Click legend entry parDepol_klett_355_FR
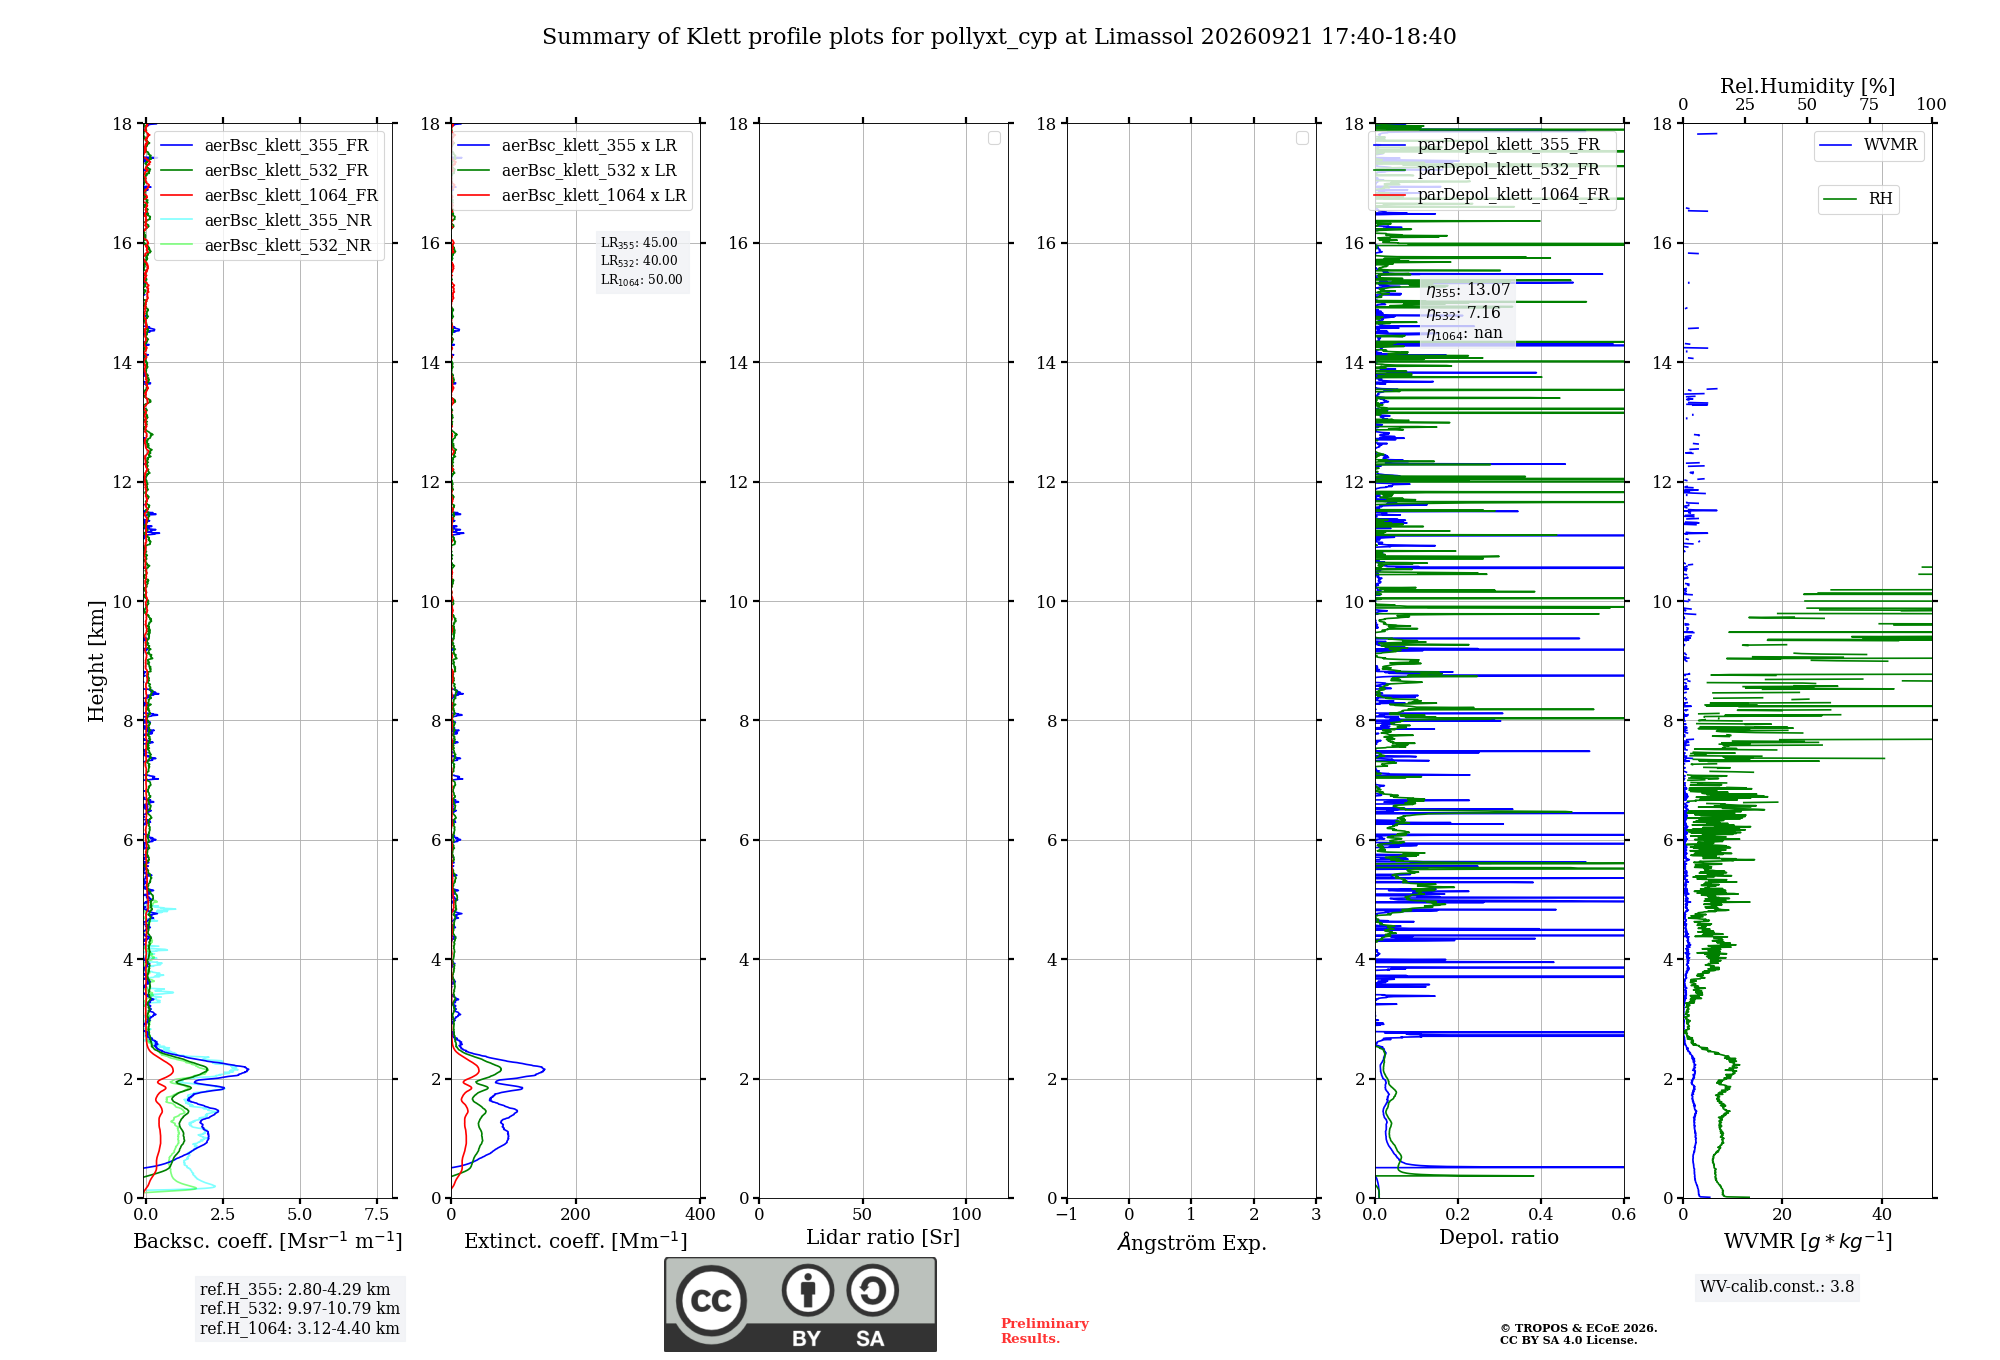Image resolution: width=2000 pixels, height=1360 pixels. [x=1488, y=144]
